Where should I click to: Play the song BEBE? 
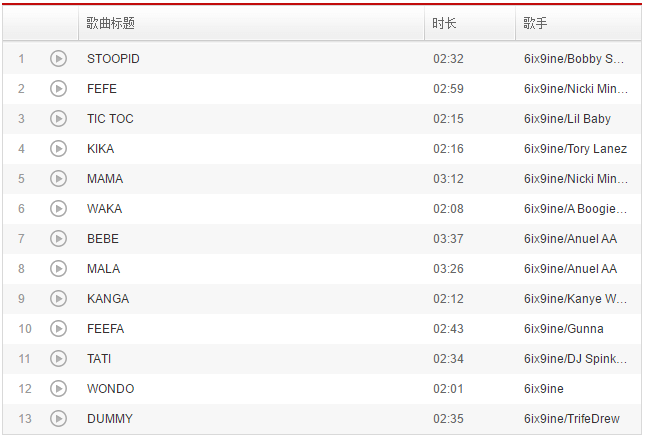coord(58,239)
